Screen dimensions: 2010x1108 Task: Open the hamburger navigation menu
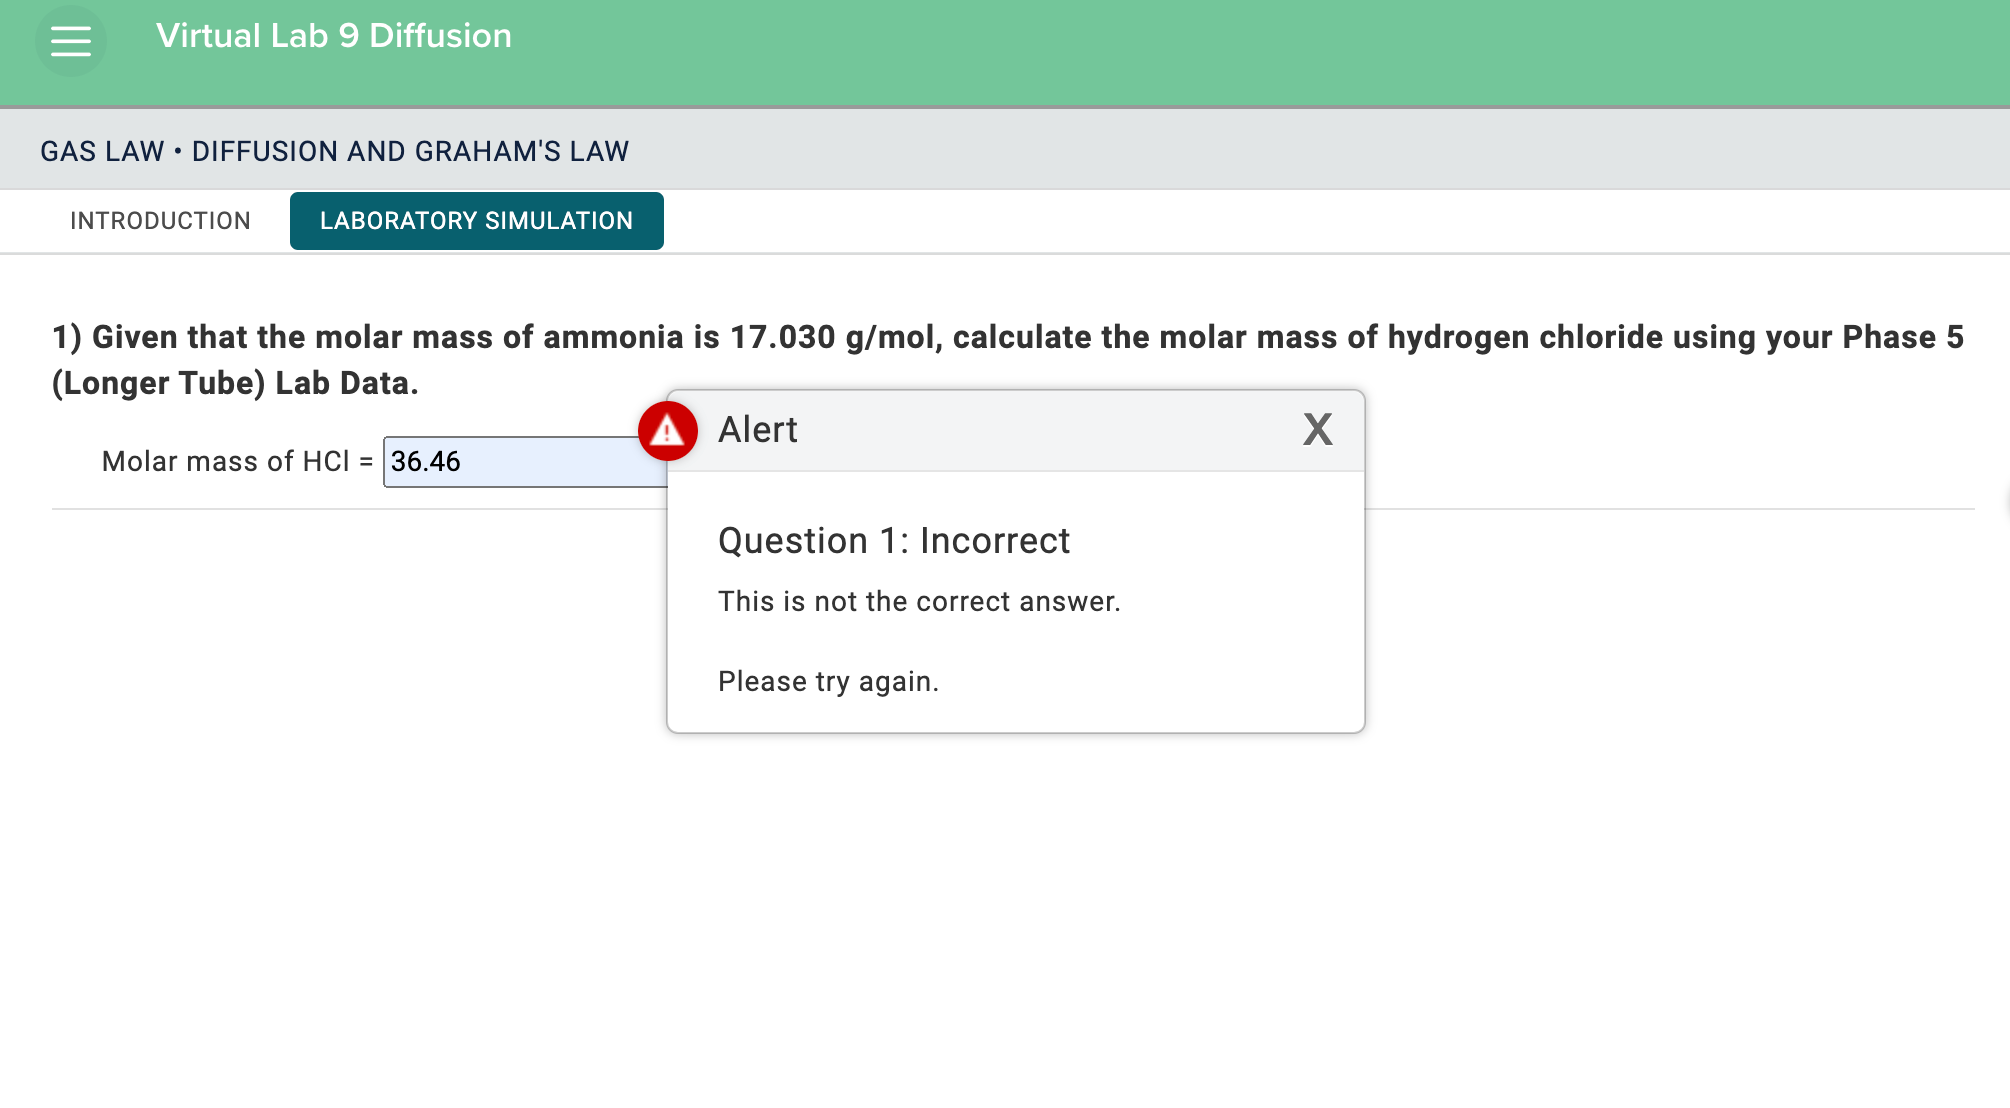click(70, 41)
